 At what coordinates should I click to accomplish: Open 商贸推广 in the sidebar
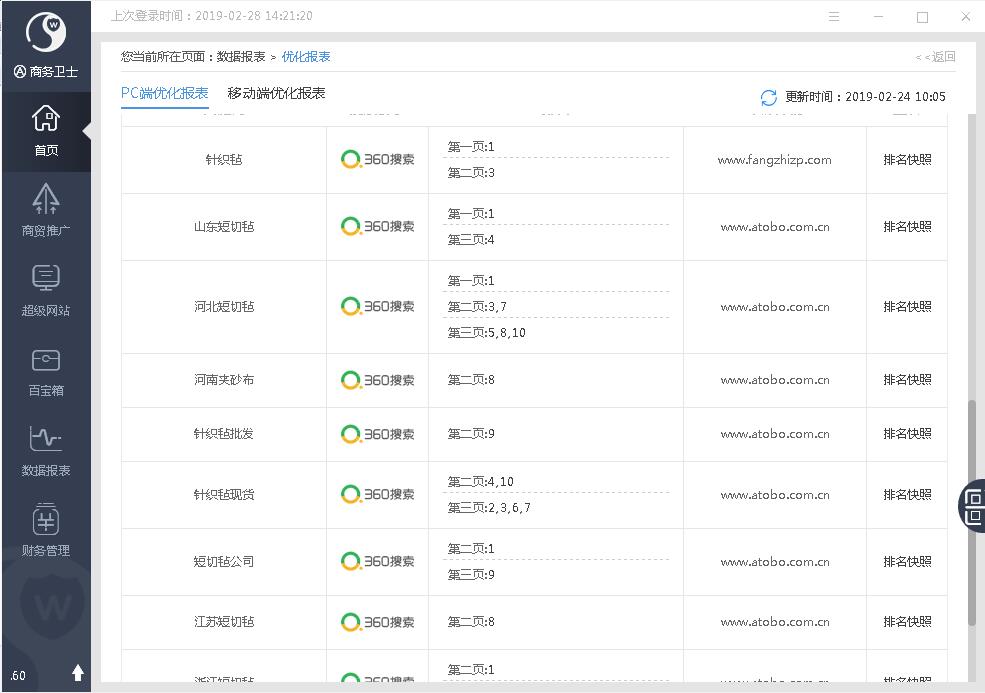point(45,210)
